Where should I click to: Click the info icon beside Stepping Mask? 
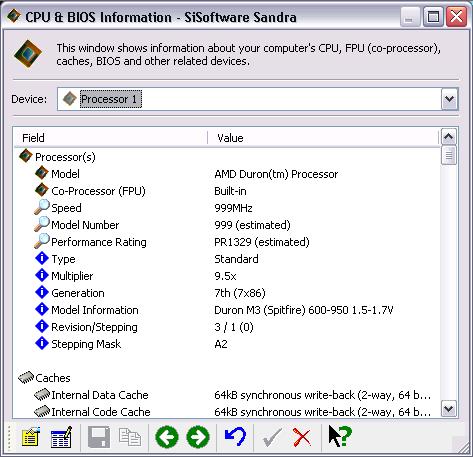[42, 343]
